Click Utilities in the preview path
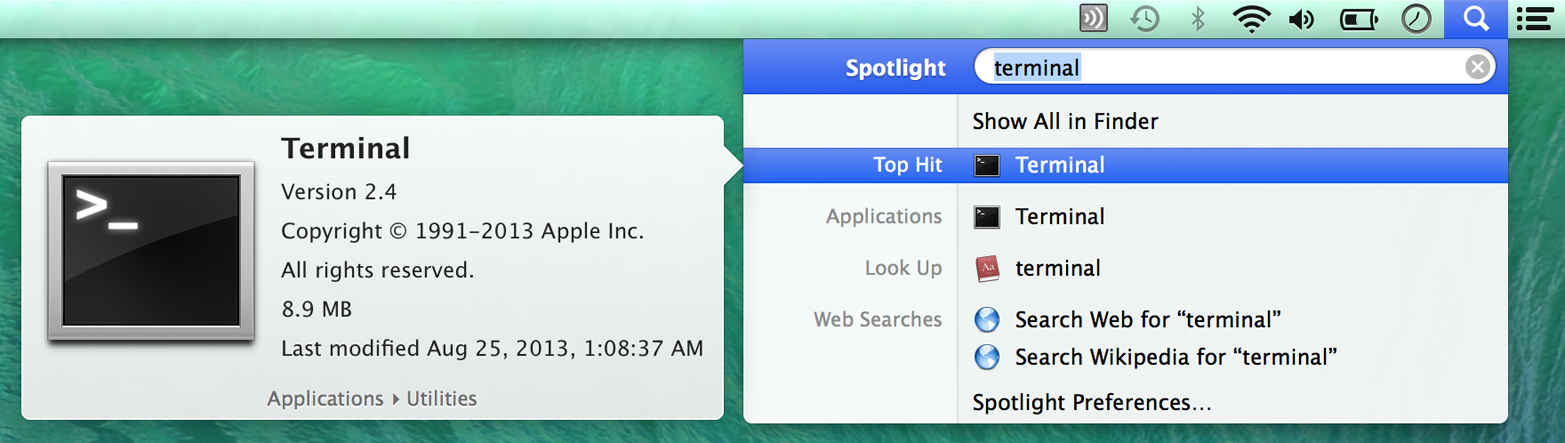The width and height of the screenshot is (1565, 443). pyautogui.click(x=441, y=398)
